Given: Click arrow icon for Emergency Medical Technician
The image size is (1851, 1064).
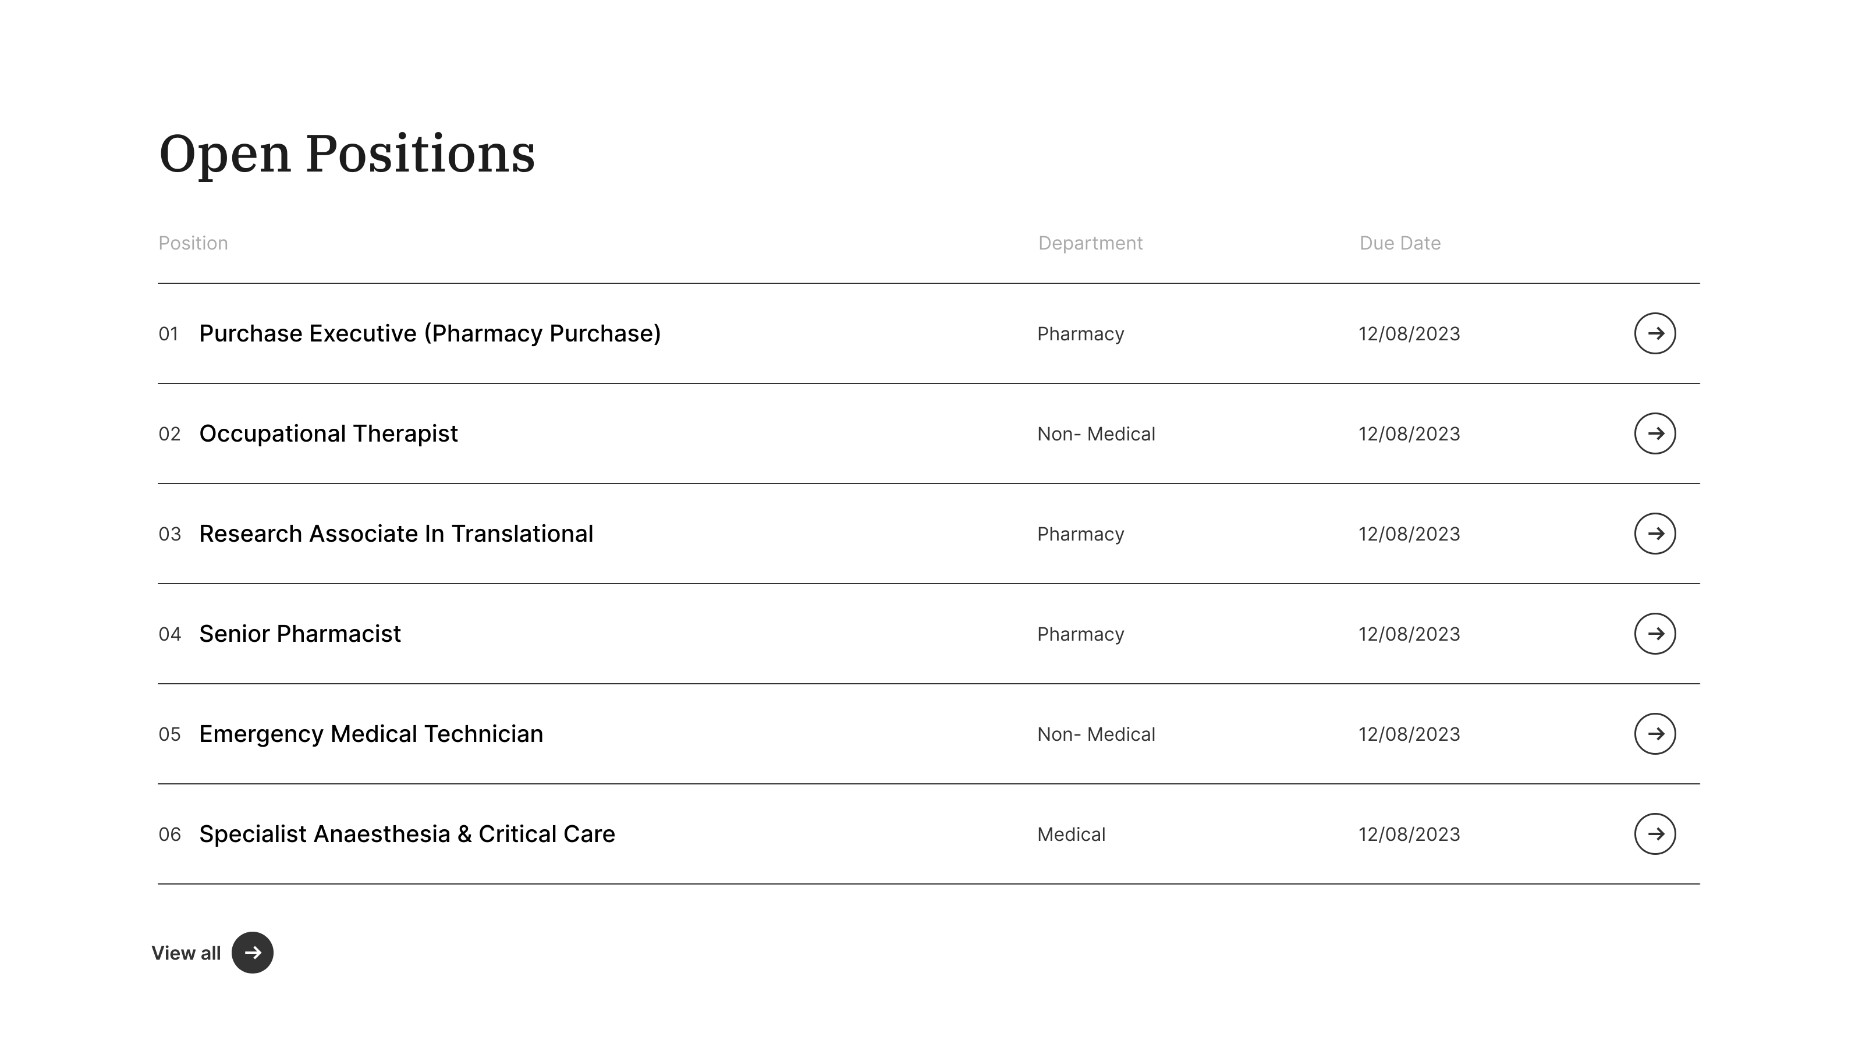Looking at the screenshot, I should (1654, 733).
